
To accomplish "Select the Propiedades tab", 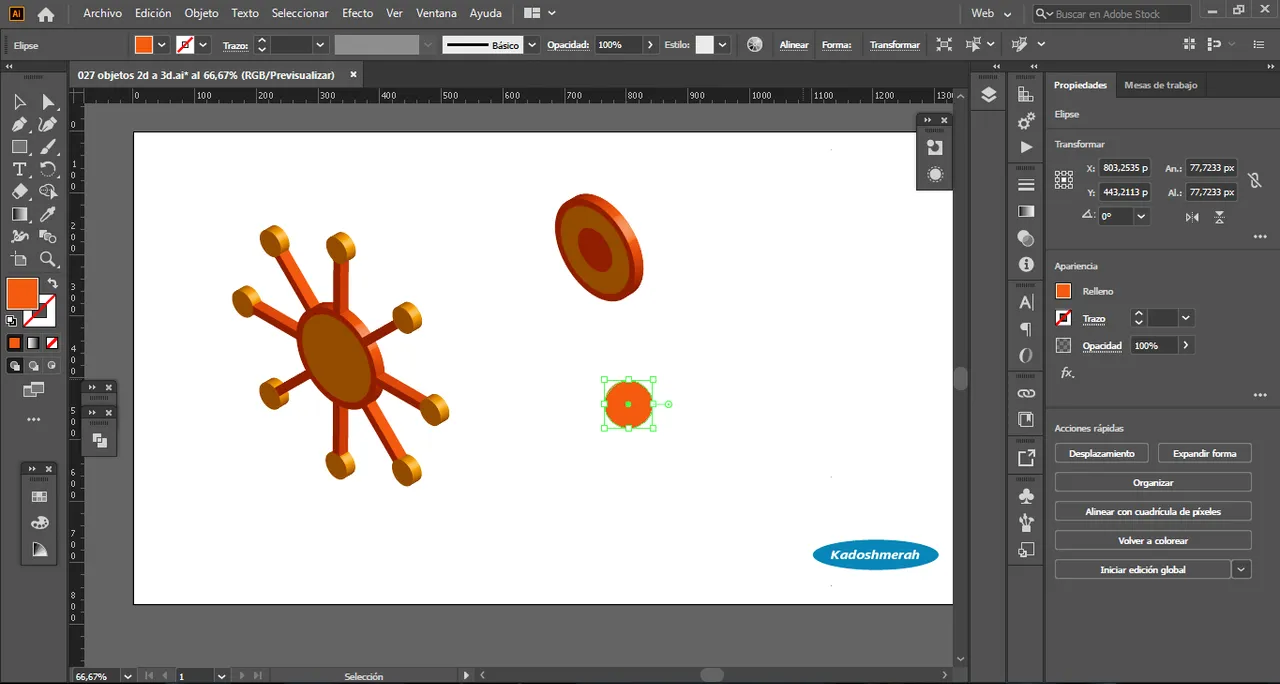I will coord(1080,85).
